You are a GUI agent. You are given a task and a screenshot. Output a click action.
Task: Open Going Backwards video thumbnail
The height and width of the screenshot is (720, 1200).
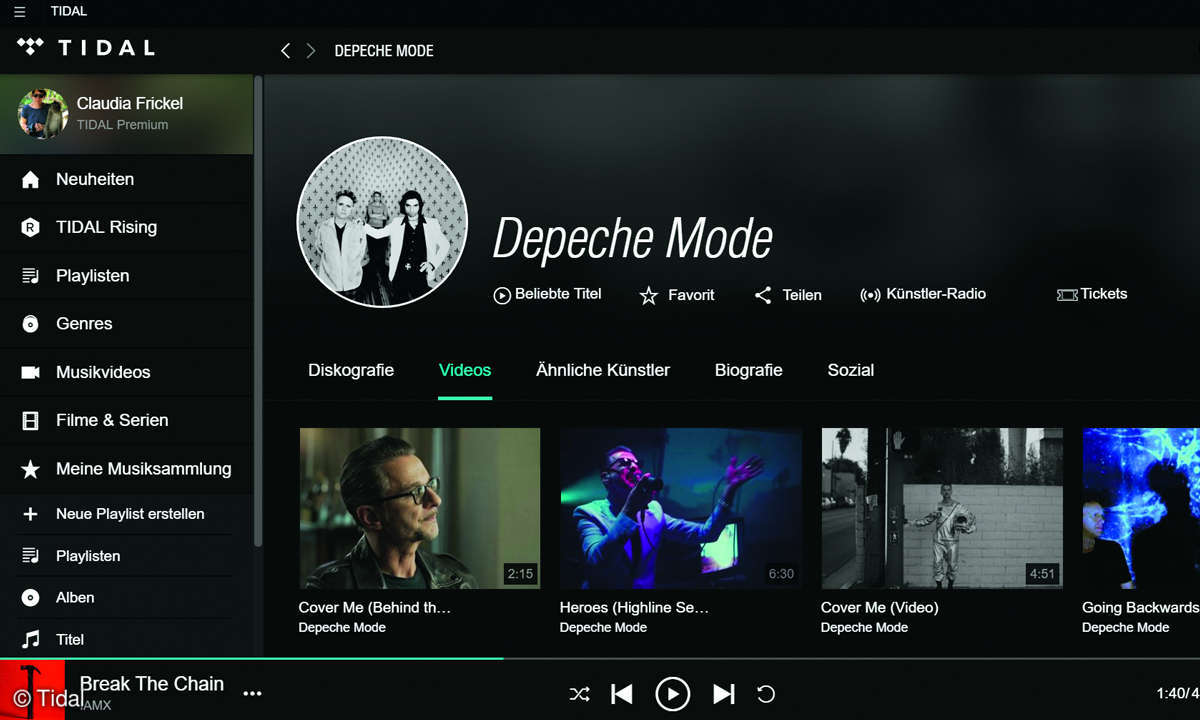coord(1141,508)
